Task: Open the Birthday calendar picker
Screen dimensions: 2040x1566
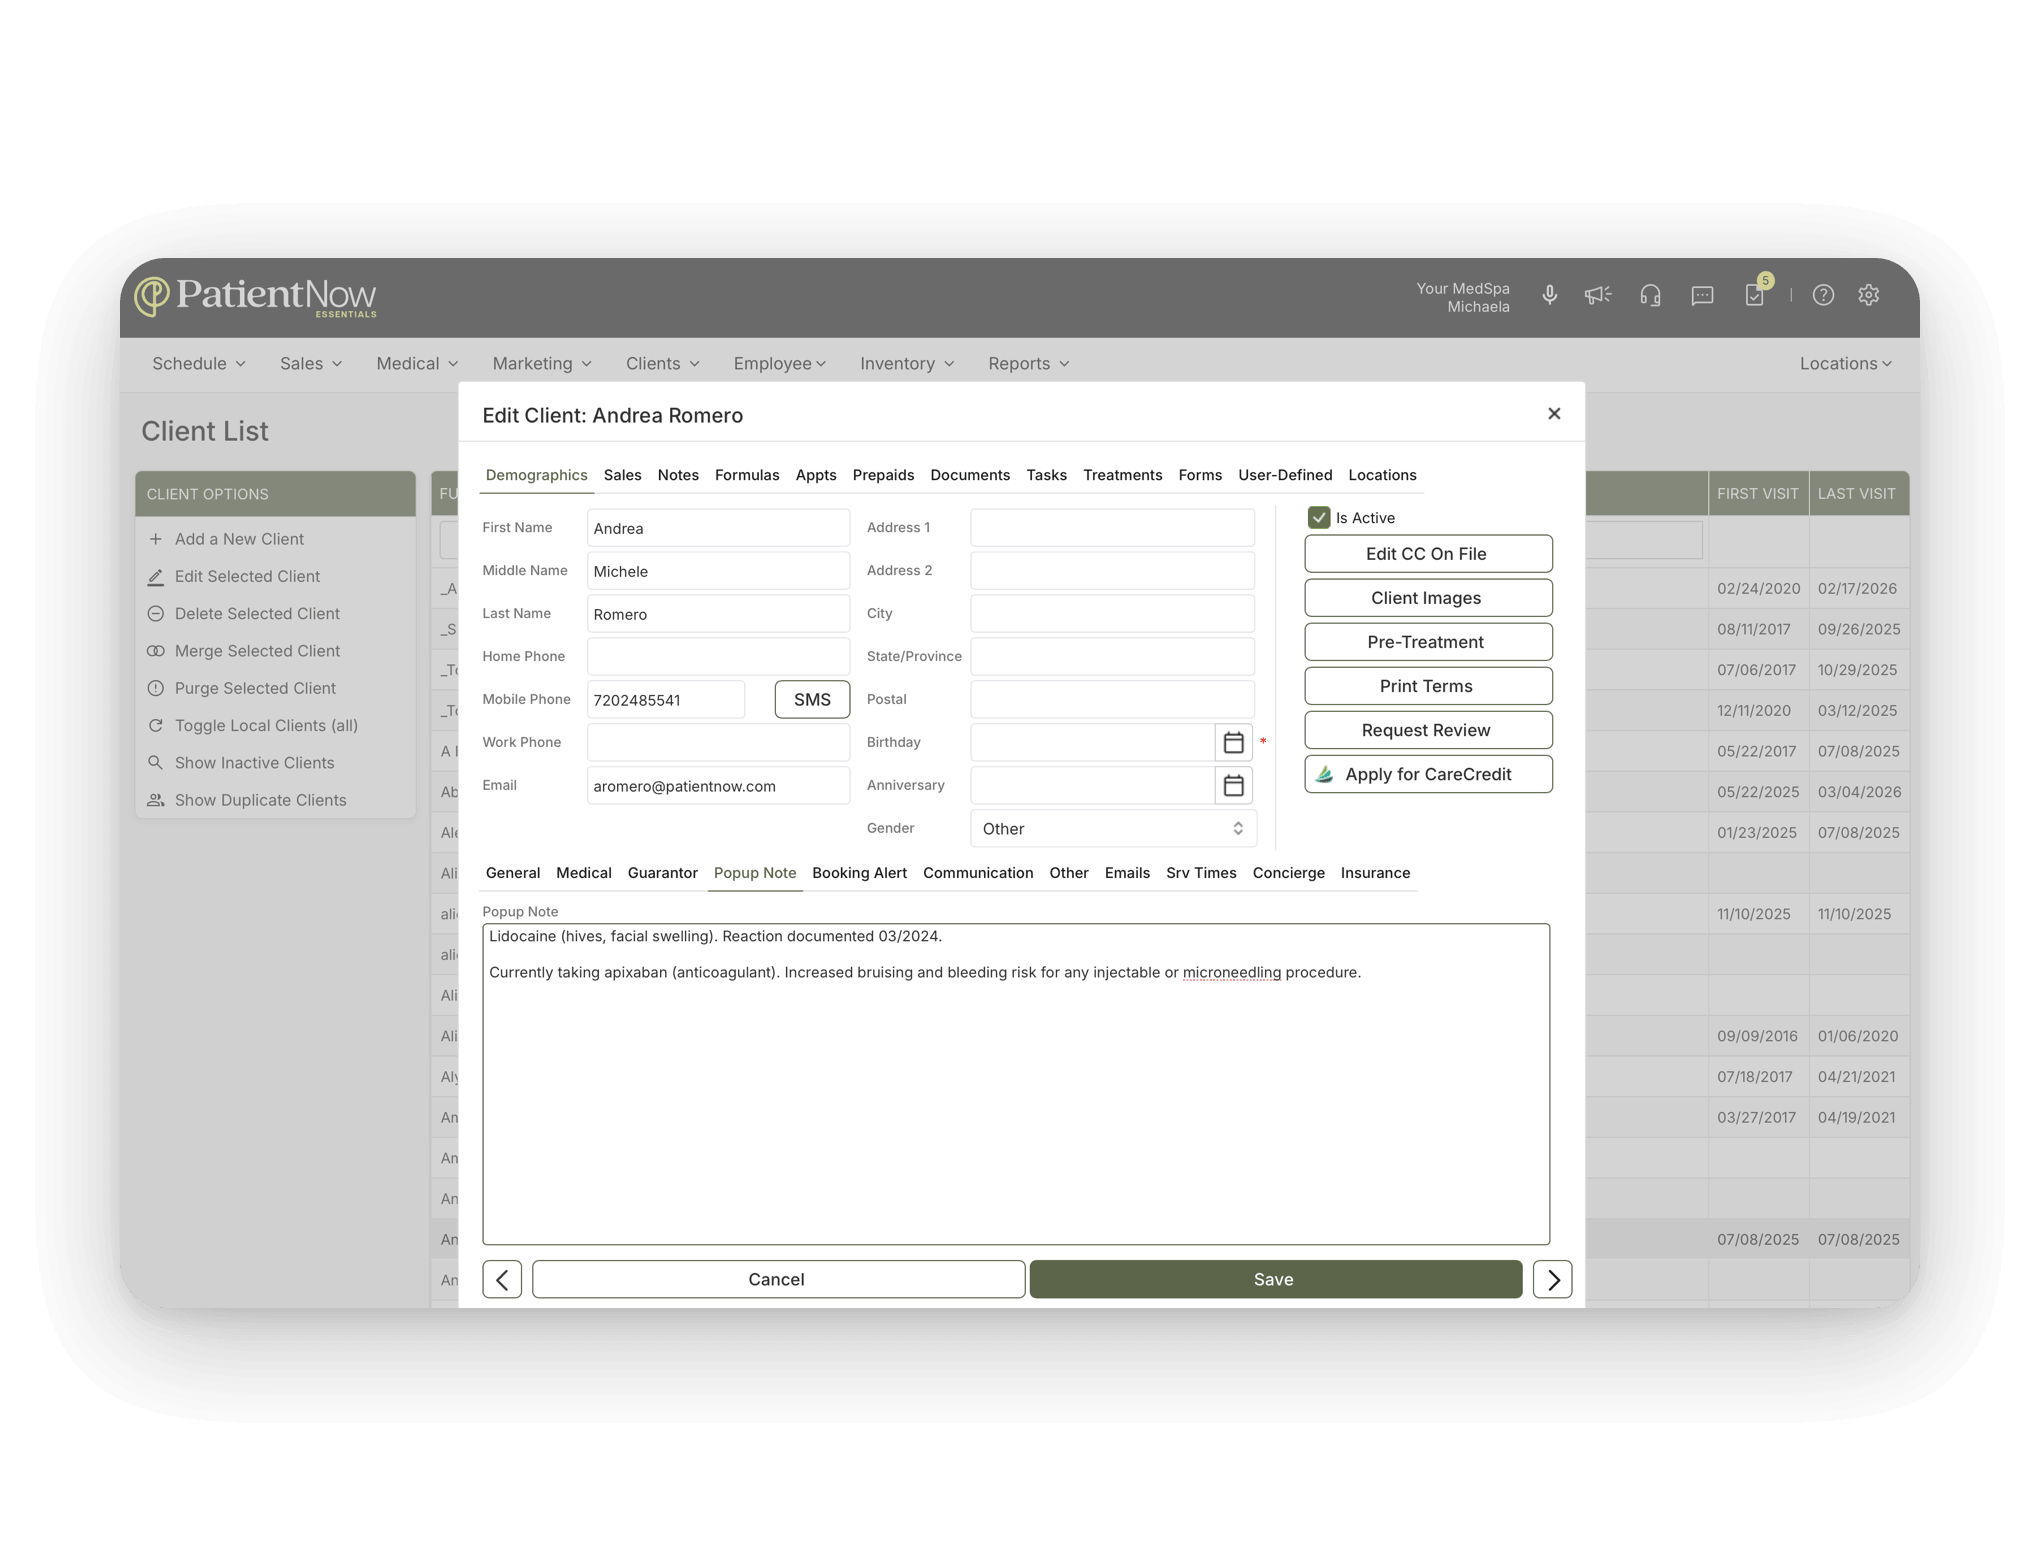Action: point(1233,743)
